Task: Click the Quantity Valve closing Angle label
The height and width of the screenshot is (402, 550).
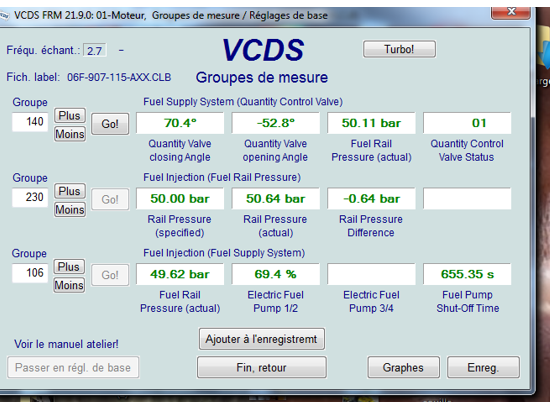Action: click(x=180, y=150)
